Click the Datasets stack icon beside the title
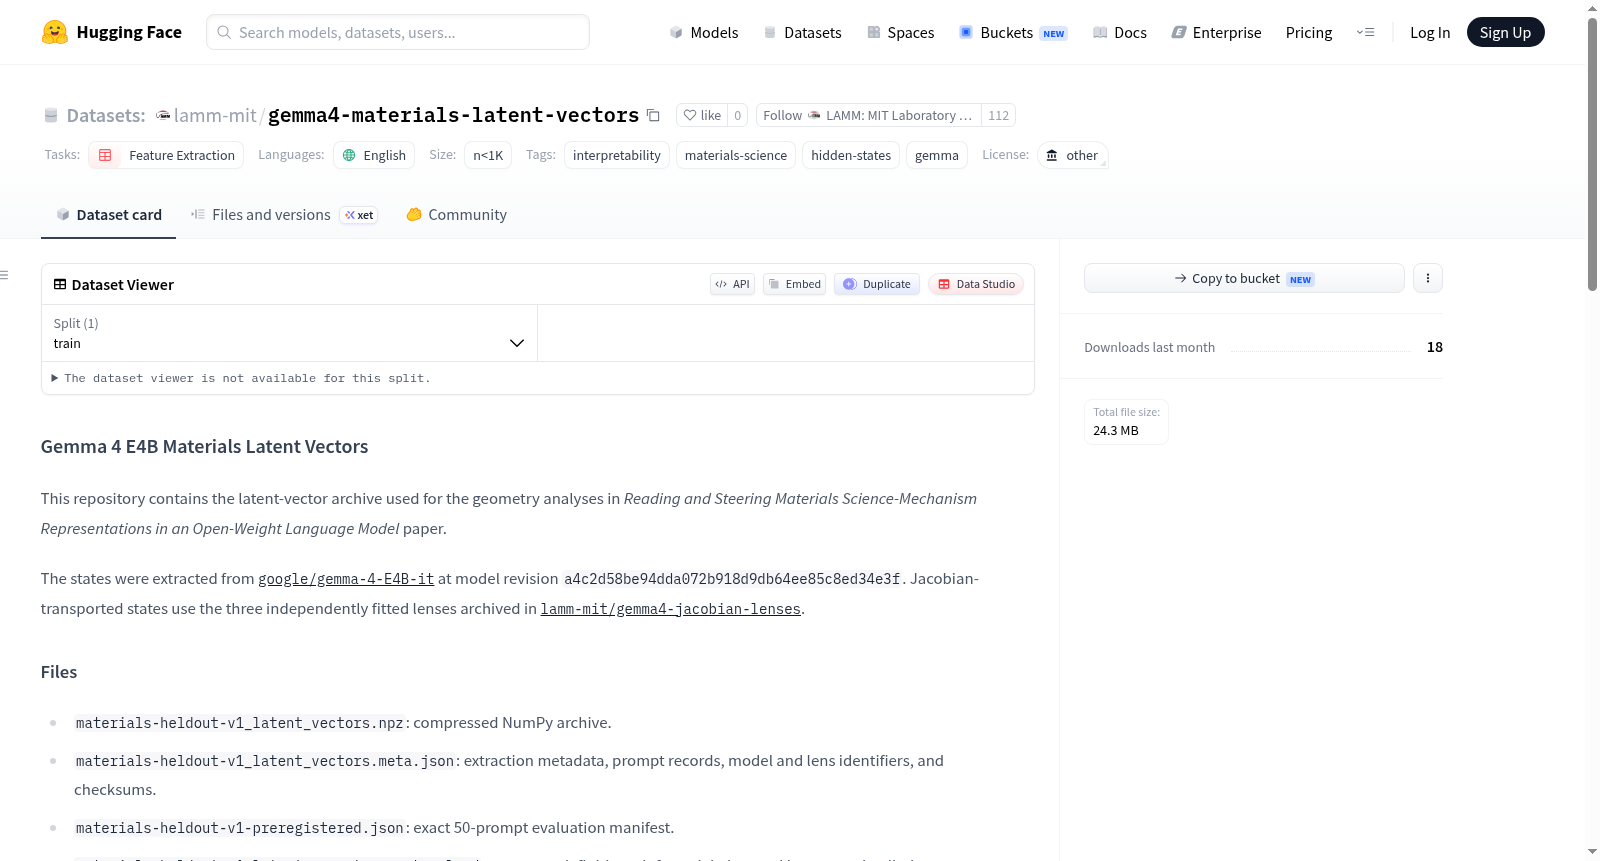The image size is (1600, 861). [51, 116]
